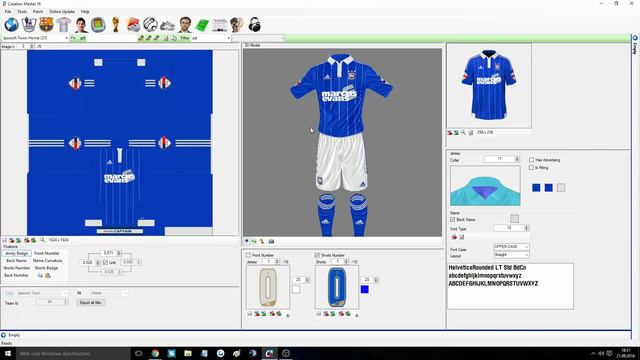Click the import icon under Font Type
The image size is (640, 360).
pos(454,237)
